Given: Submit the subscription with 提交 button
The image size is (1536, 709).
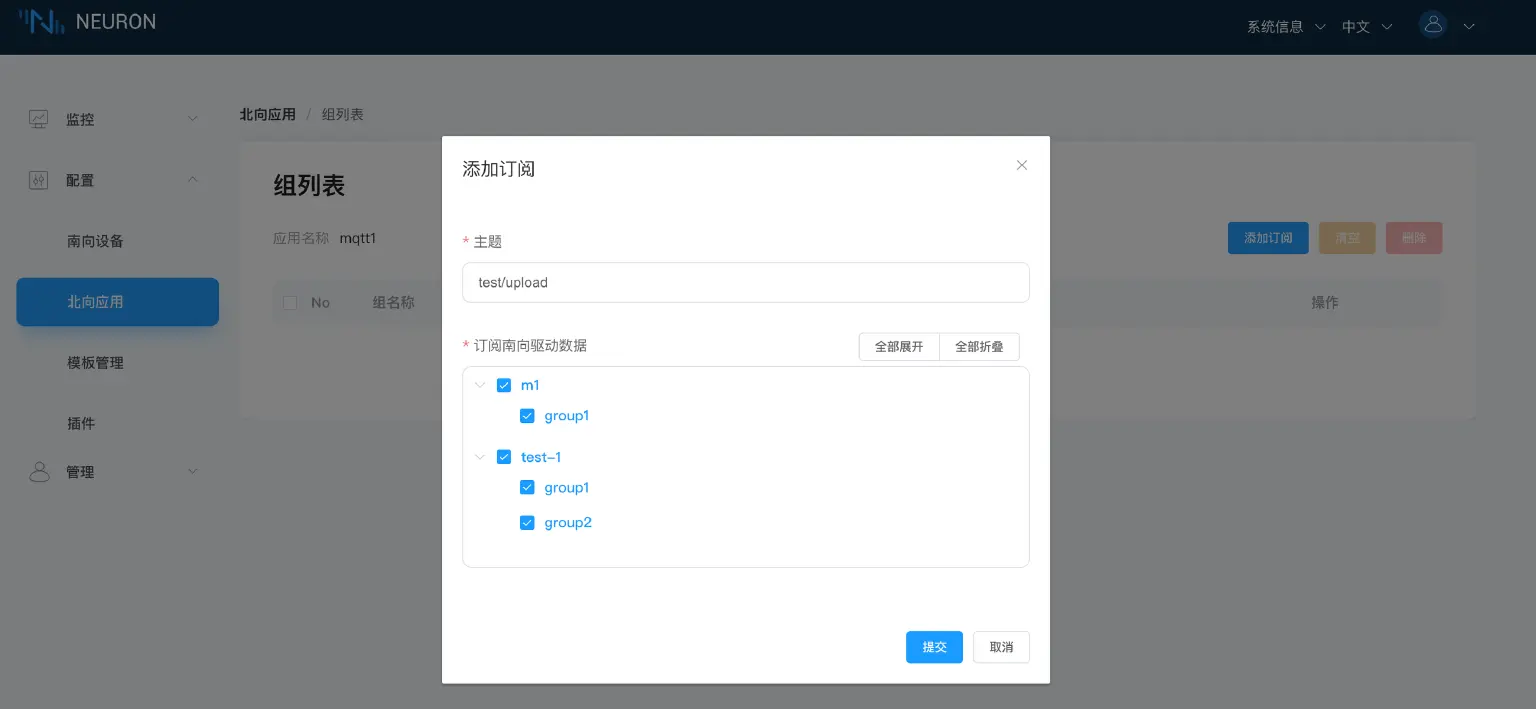Looking at the screenshot, I should coord(934,647).
